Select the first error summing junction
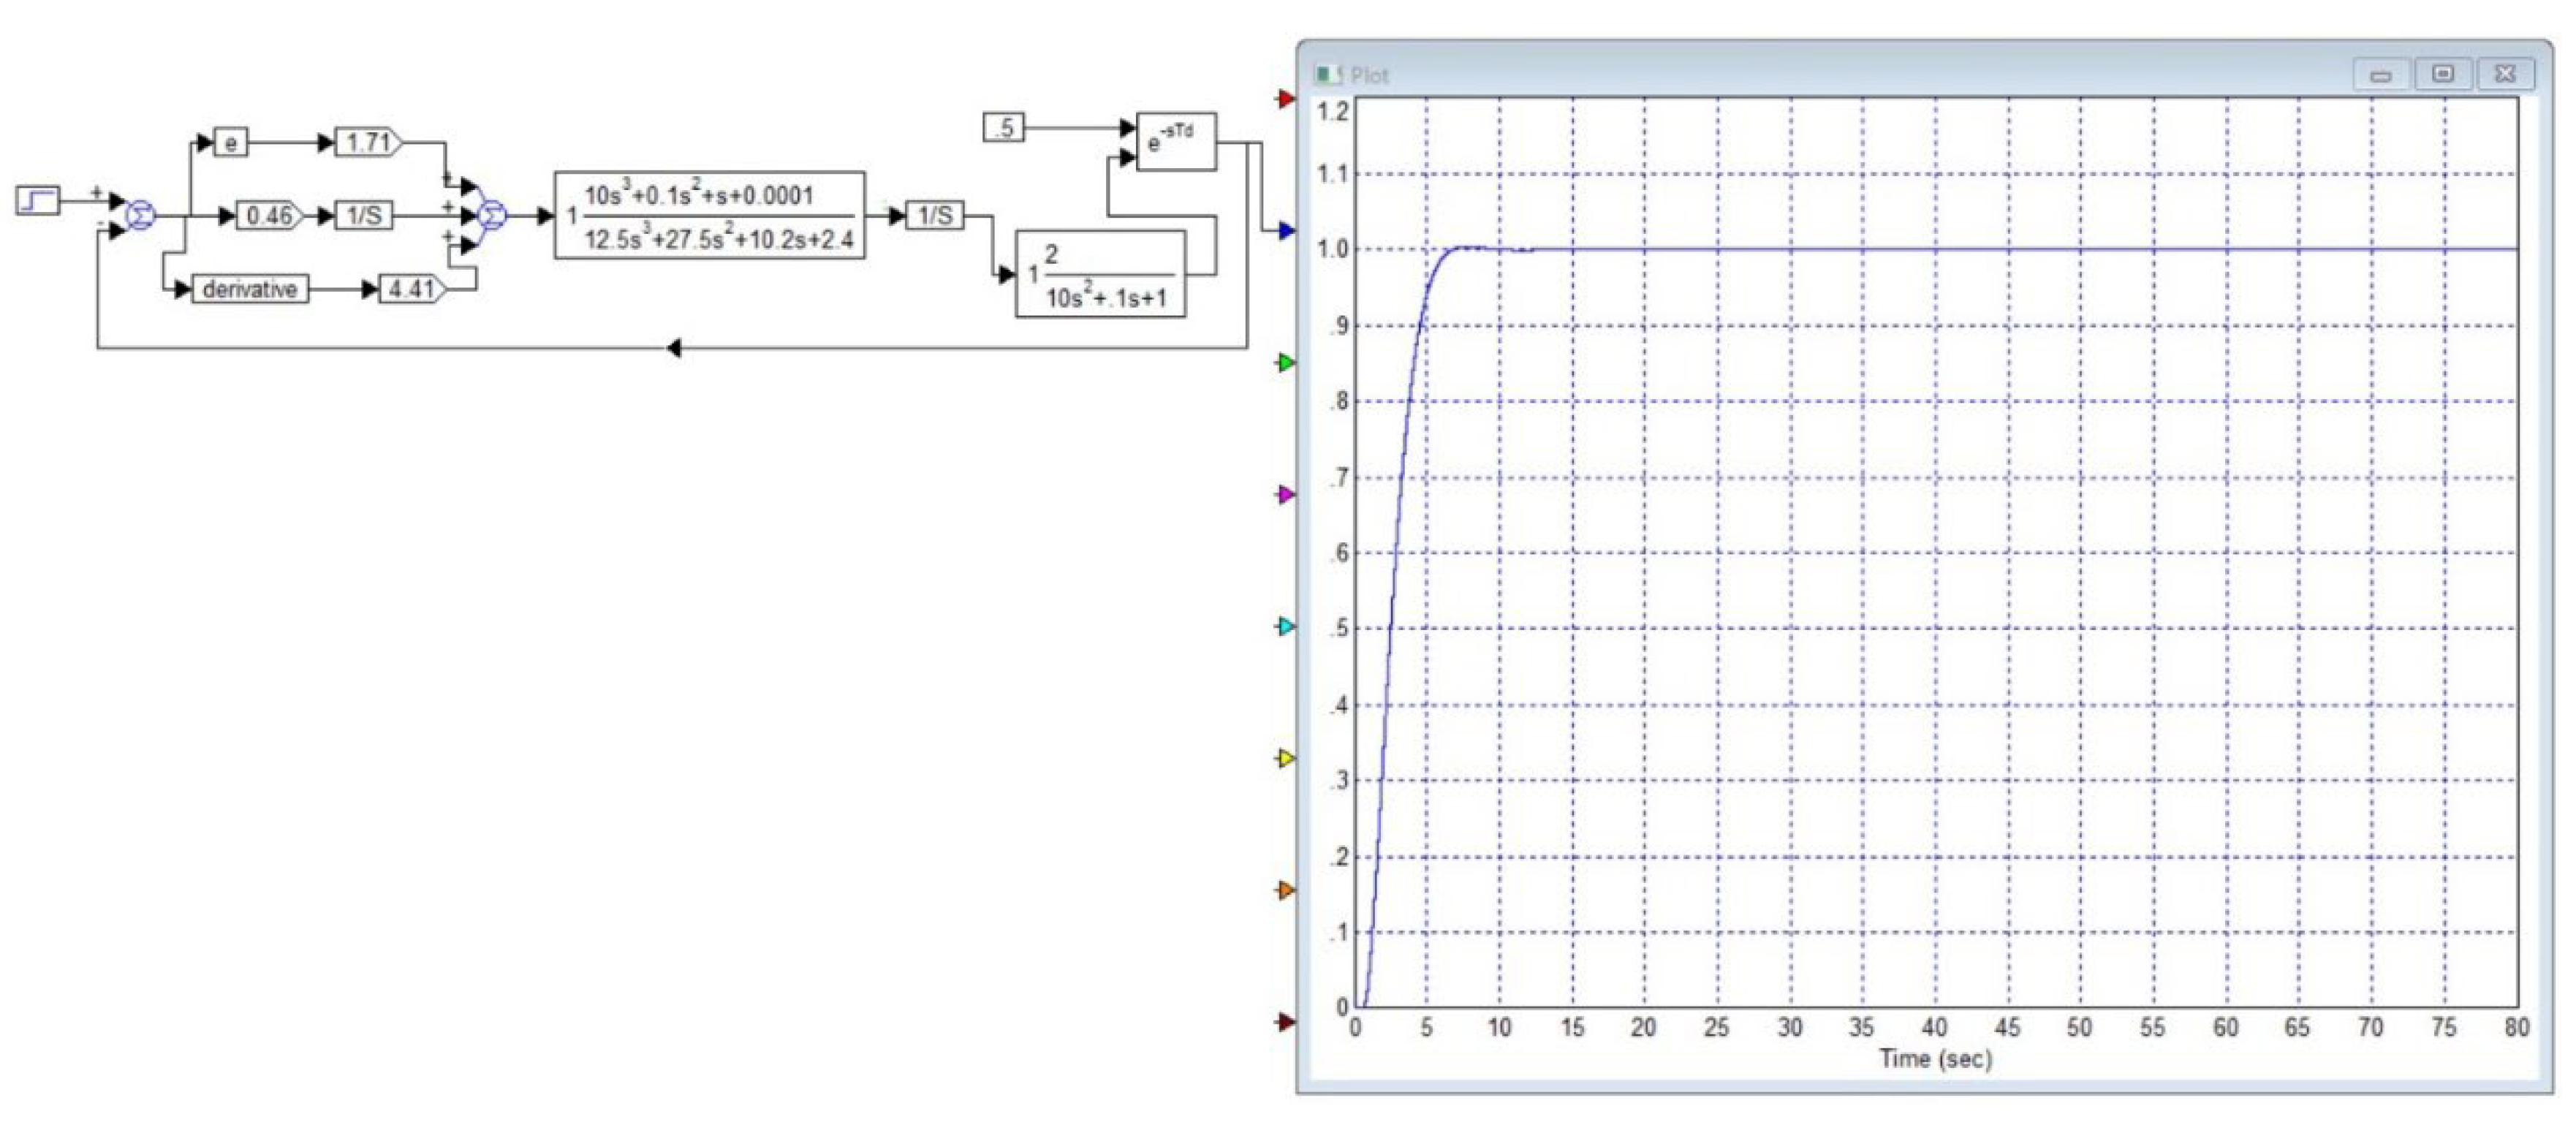This screenshot has width=2576, height=1133. [141, 215]
